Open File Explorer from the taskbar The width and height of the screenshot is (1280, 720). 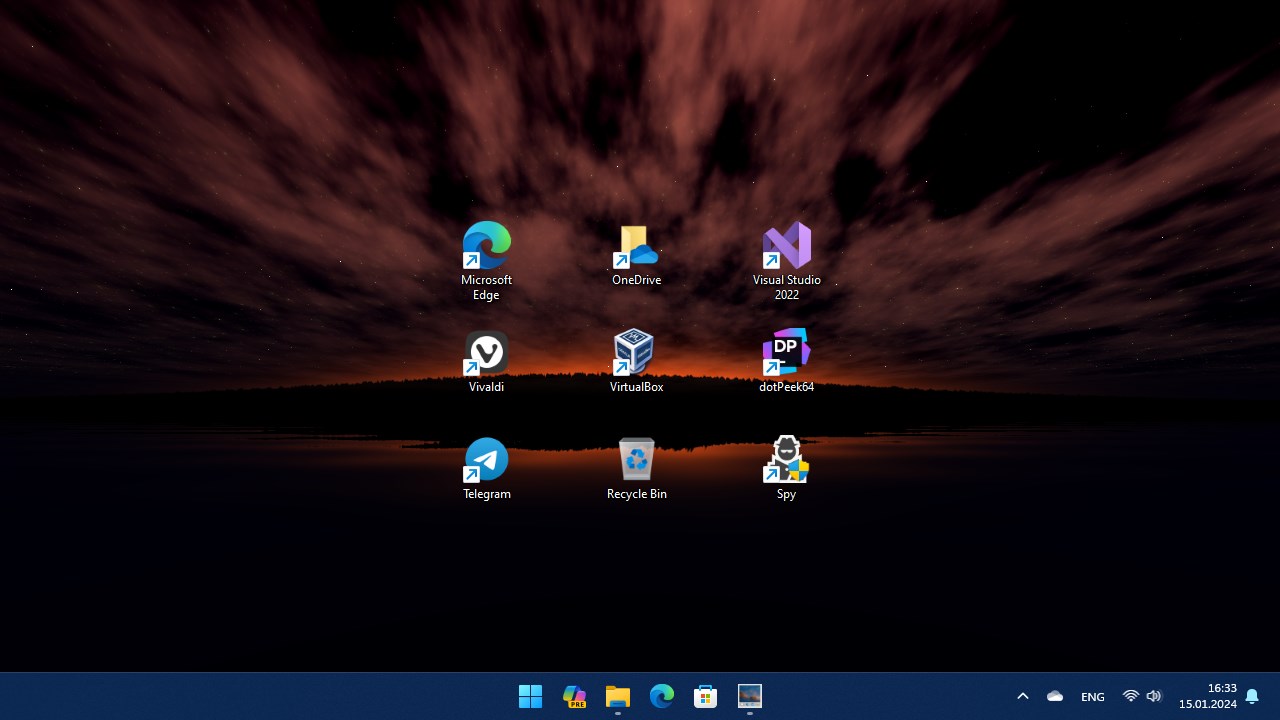tap(618, 696)
